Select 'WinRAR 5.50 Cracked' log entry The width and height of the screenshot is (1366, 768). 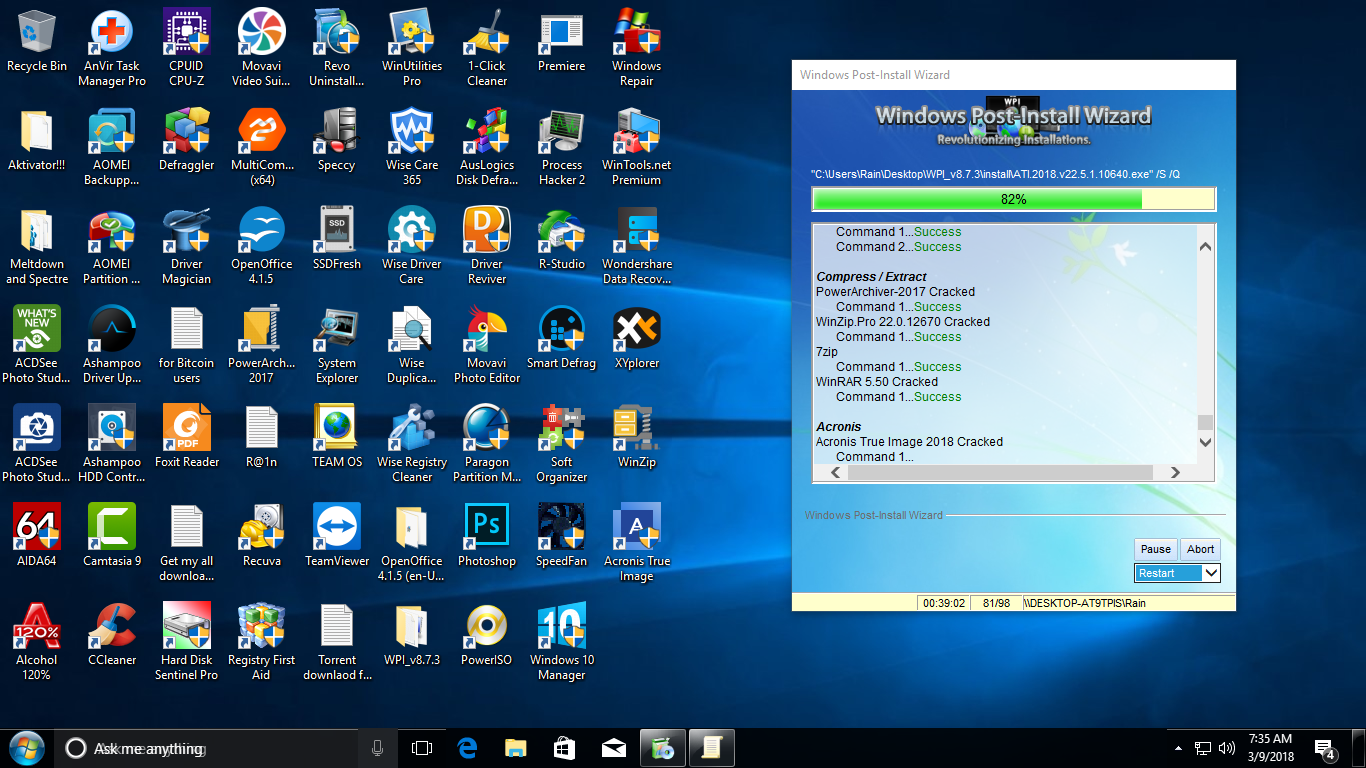[877, 382]
